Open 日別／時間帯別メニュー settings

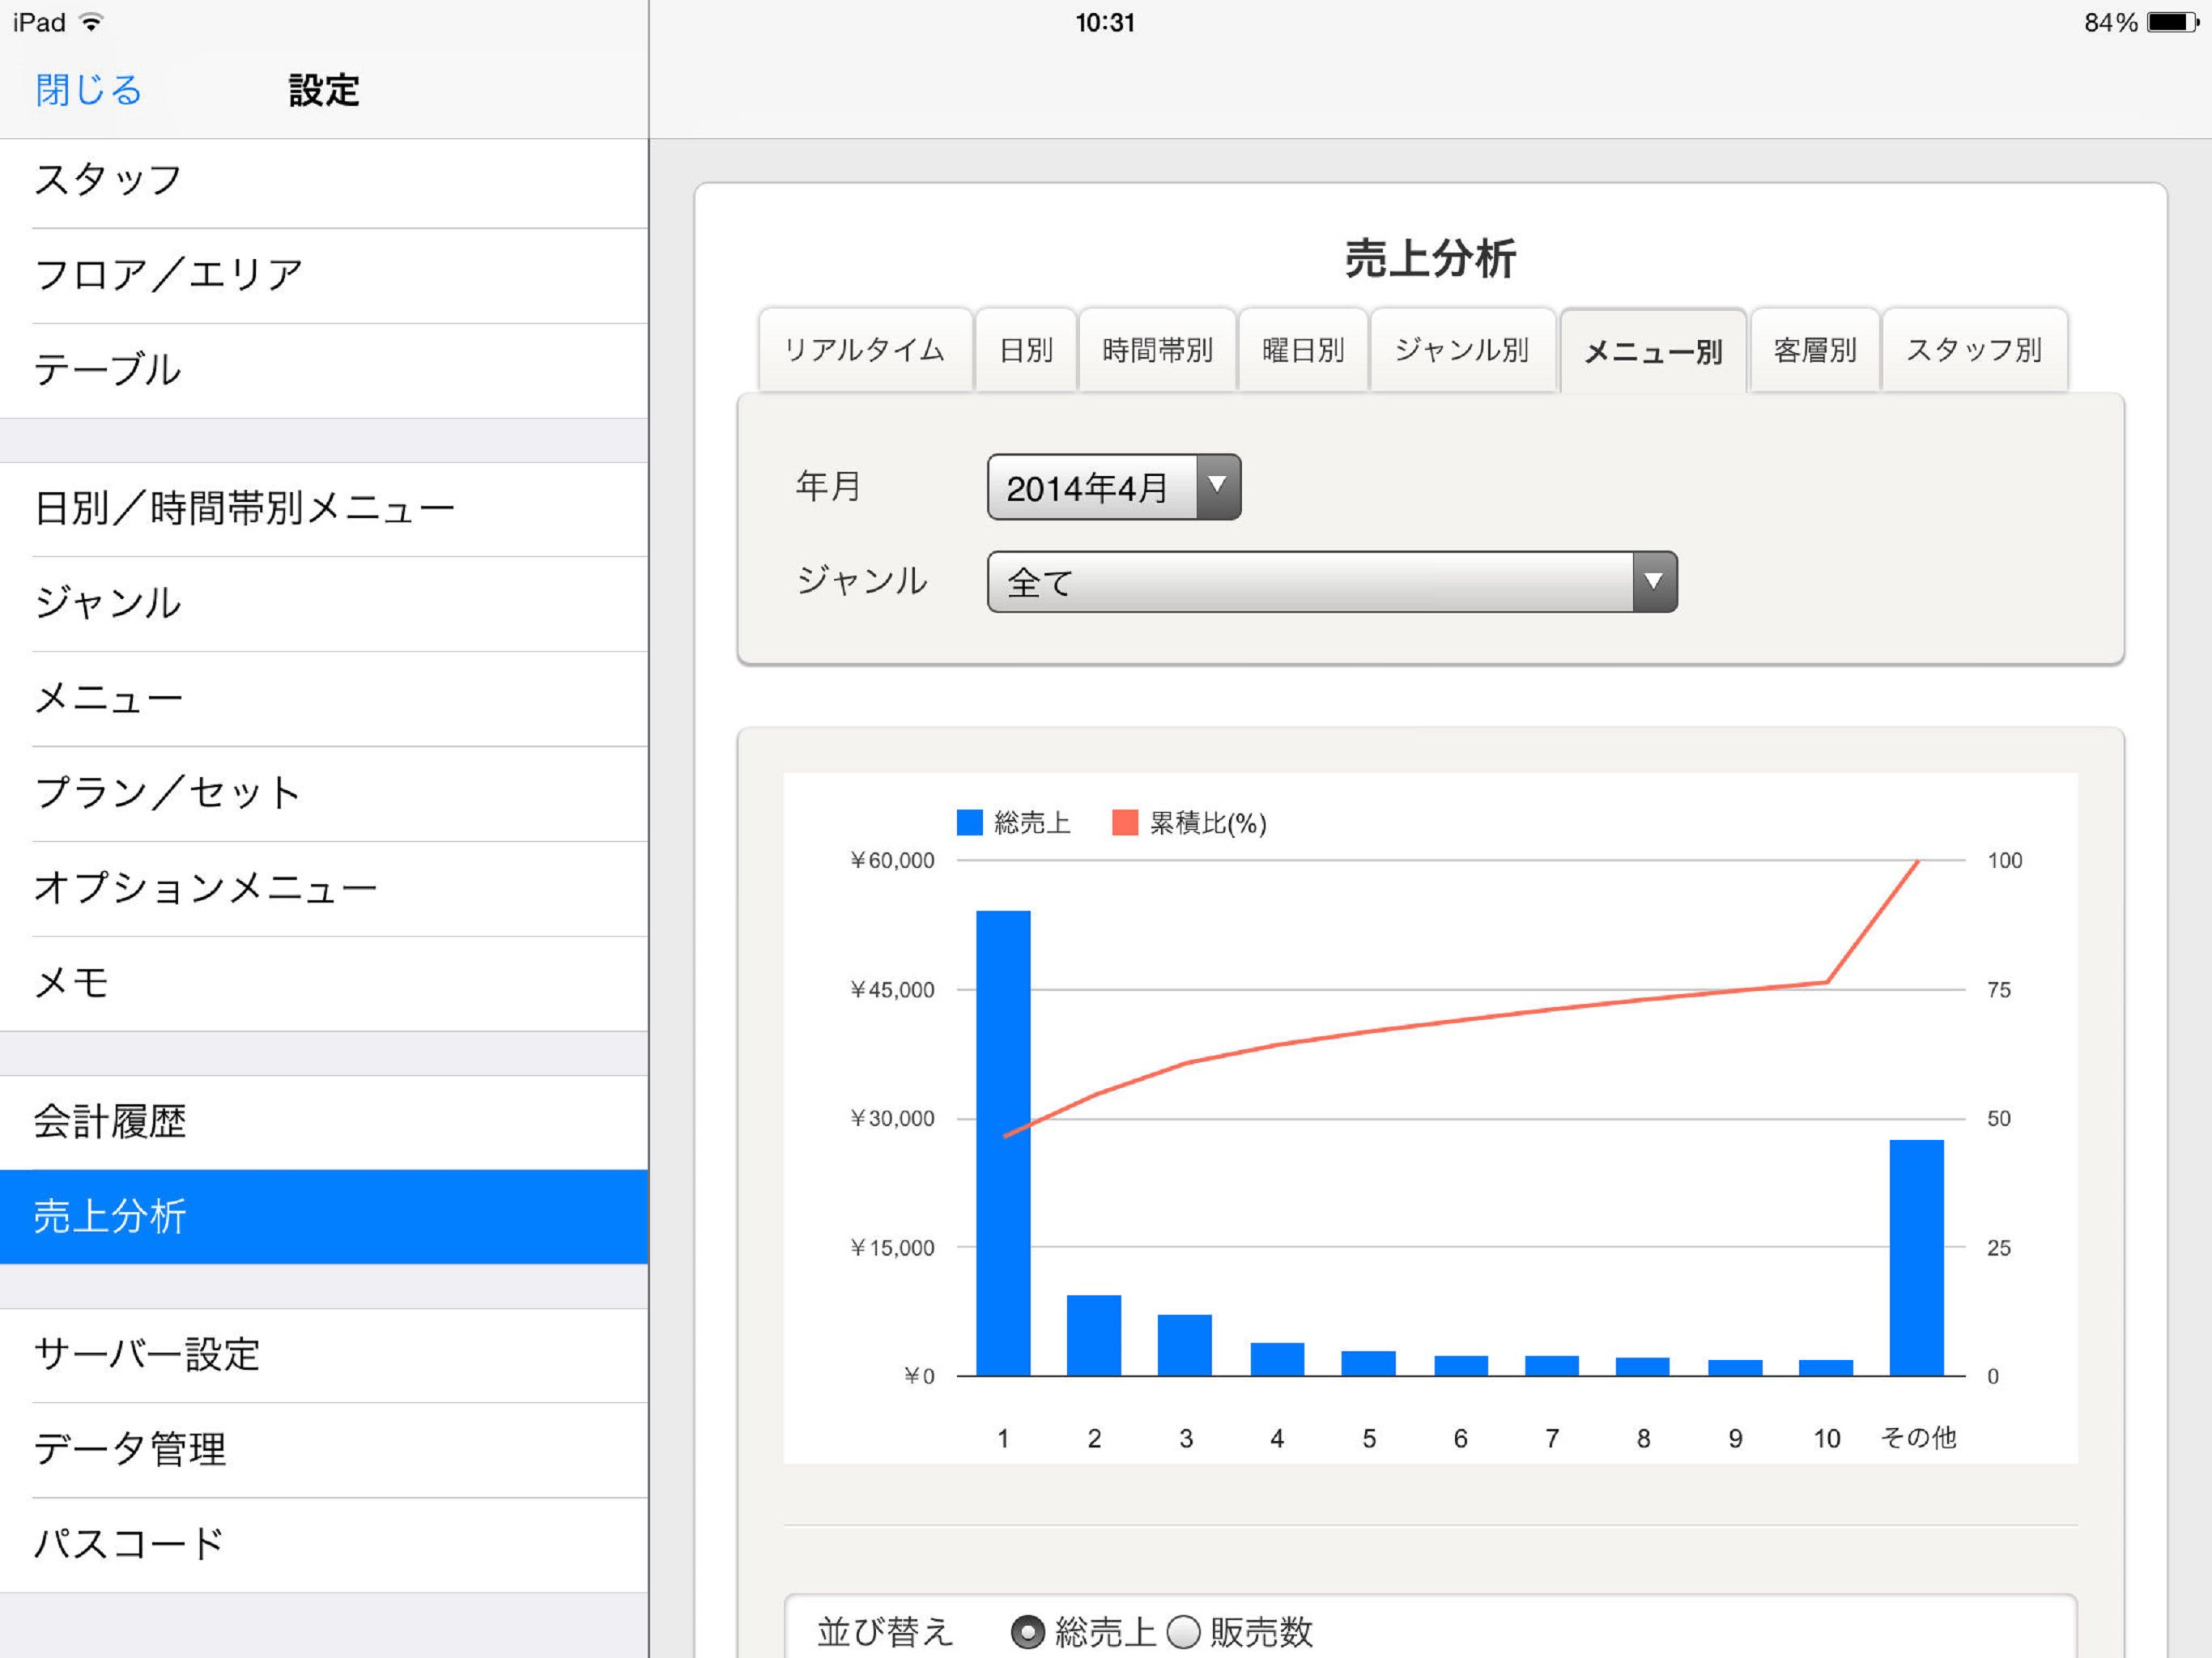324,509
